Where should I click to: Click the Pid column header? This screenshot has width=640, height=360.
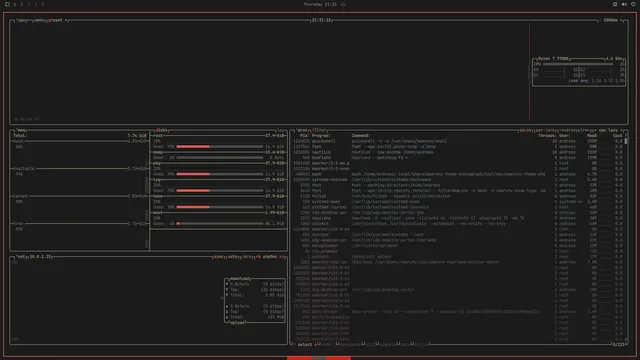click(304, 136)
